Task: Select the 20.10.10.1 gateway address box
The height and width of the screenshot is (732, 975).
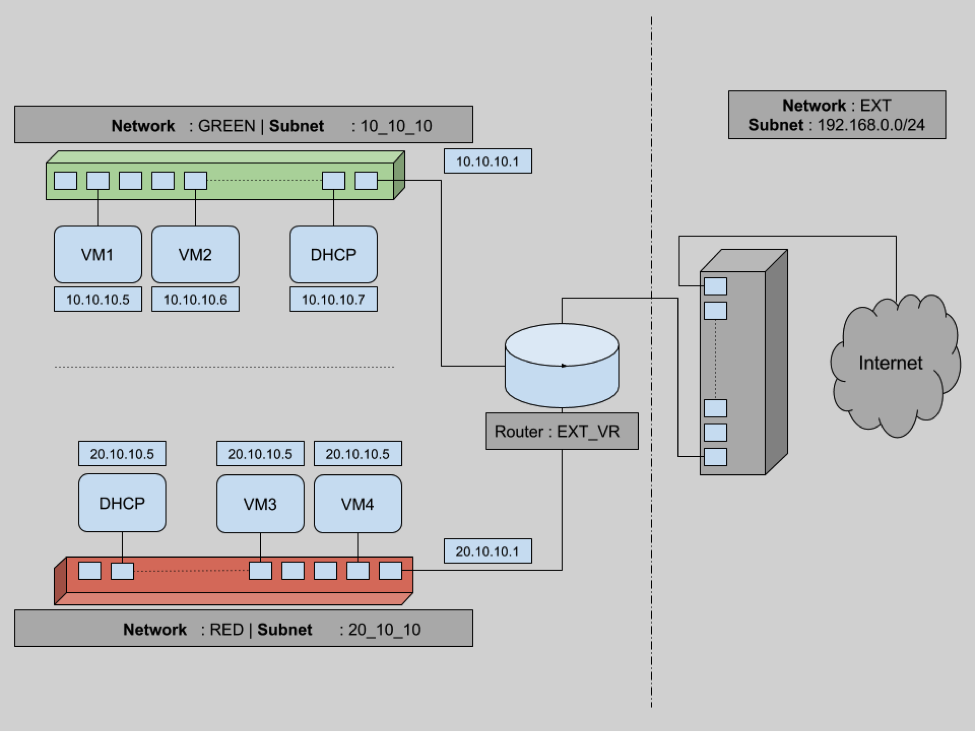Action: 488,550
